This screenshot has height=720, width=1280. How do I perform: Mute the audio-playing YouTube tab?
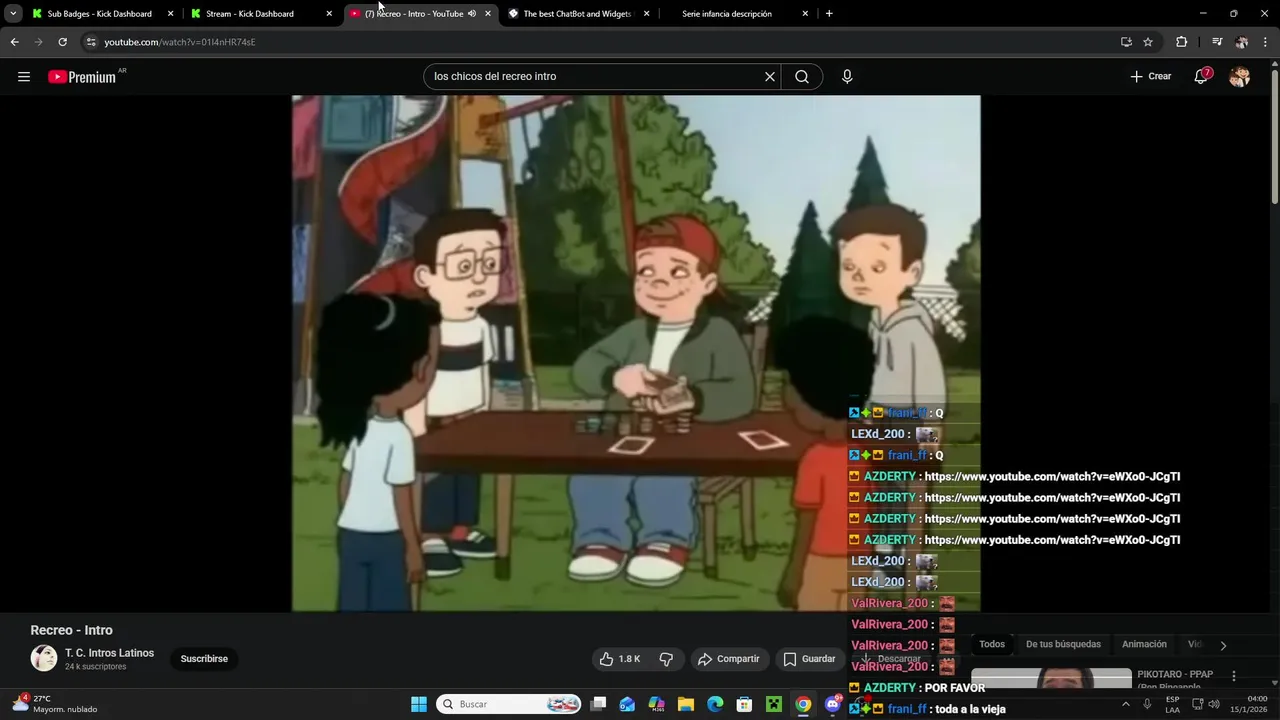pos(472,14)
